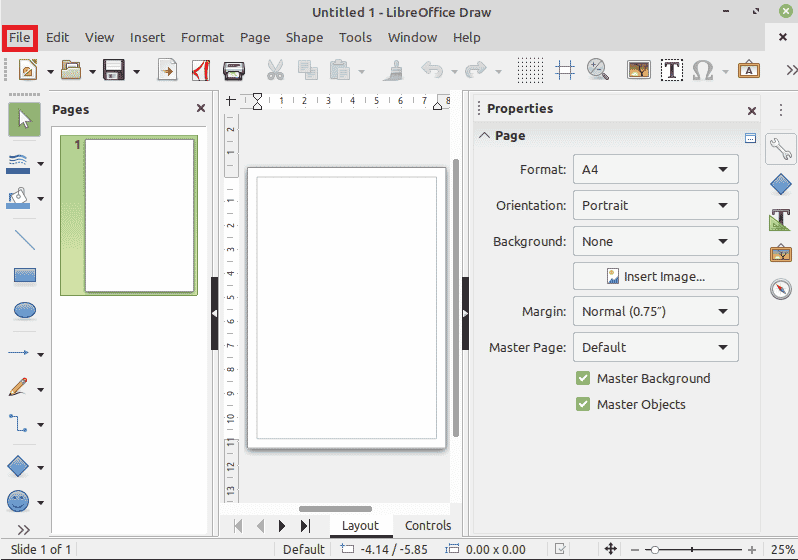Open the View menu

(99, 38)
